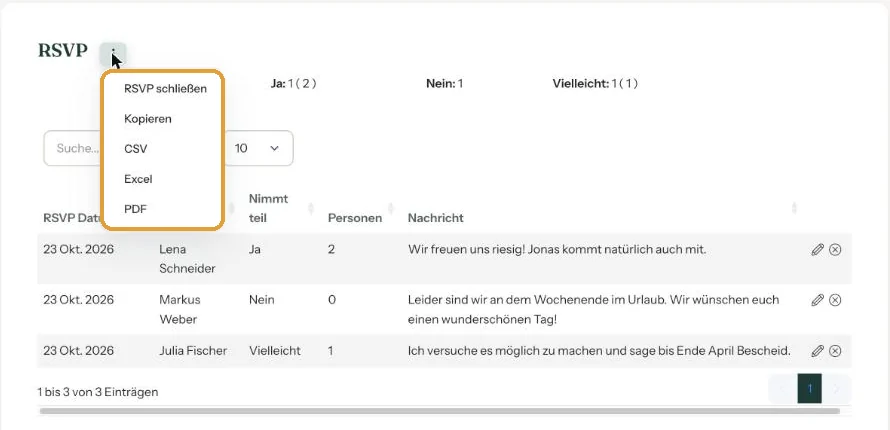This screenshot has width=890, height=430.
Task: Edit Markus Weber's RSVP entry
Action: [817, 300]
